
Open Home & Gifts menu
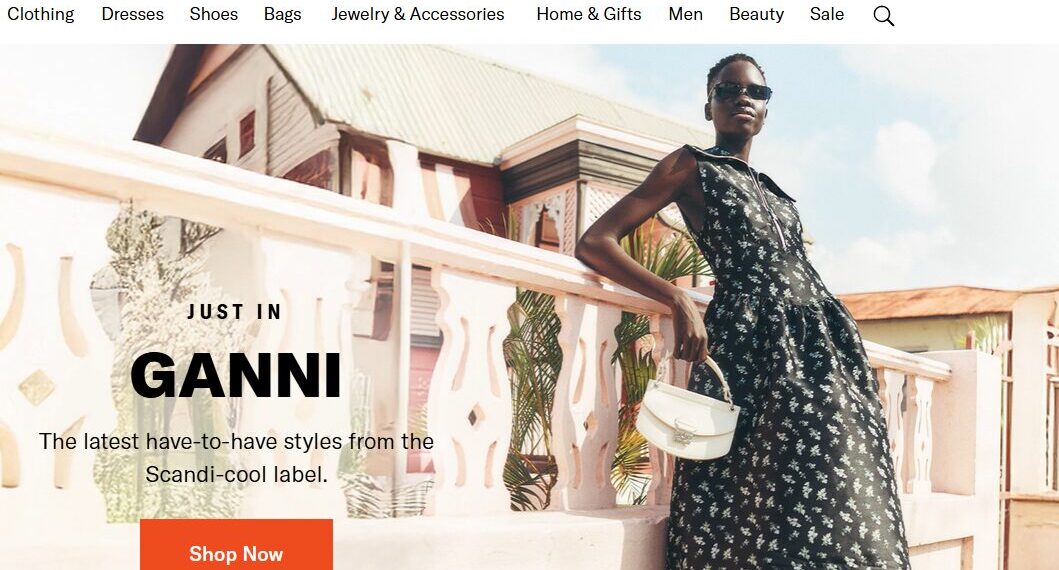tap(588, 14)
